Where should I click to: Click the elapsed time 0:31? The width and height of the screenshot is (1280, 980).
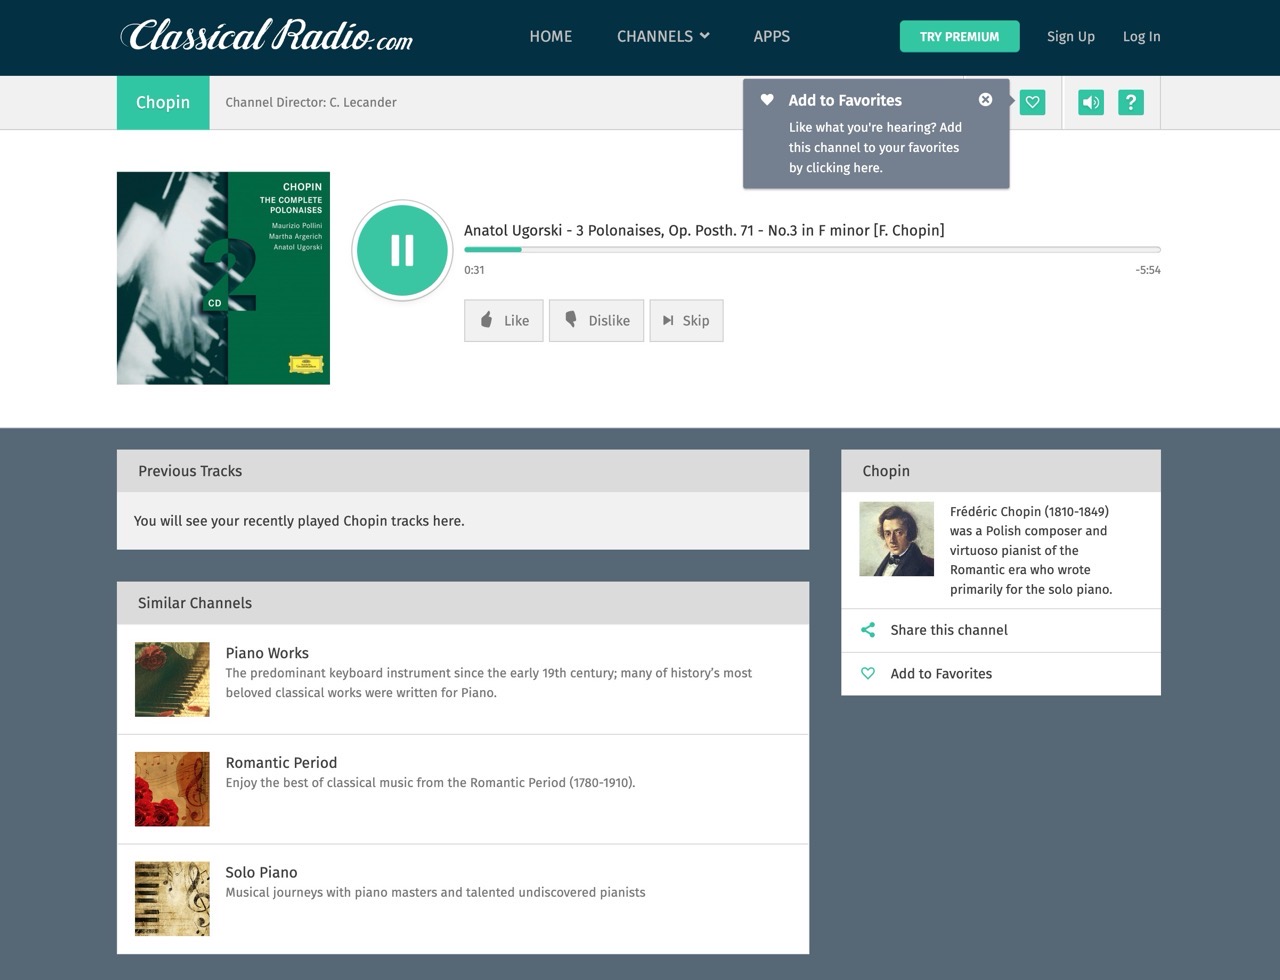point(474,270)
